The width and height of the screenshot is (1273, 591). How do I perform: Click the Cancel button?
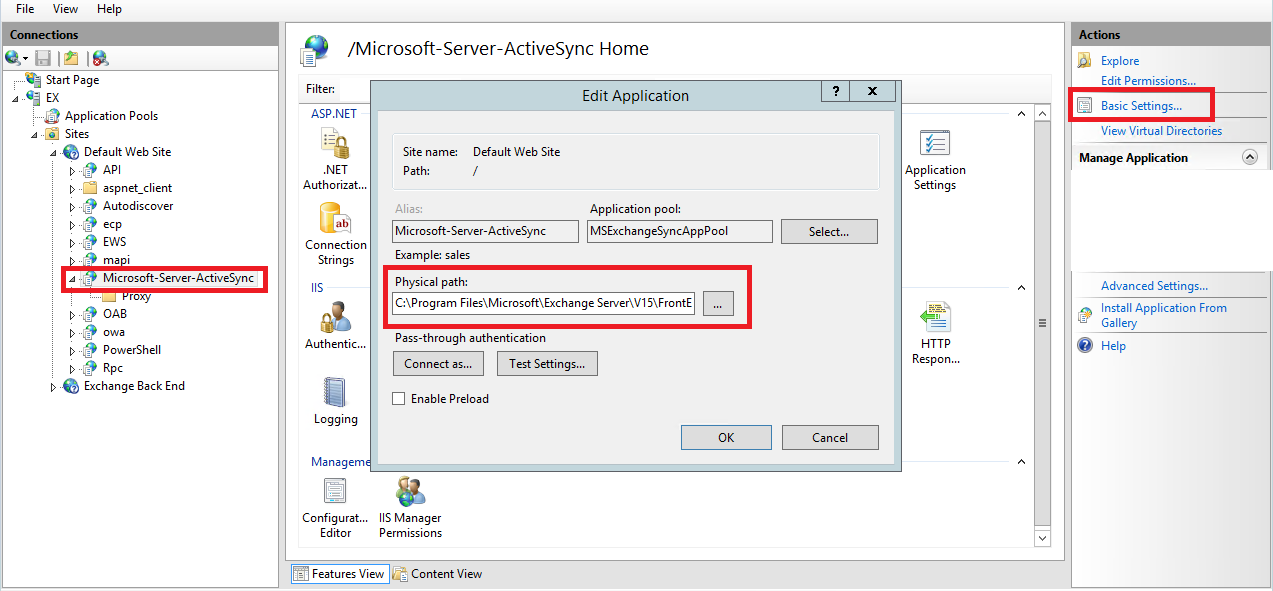pyautogui.click(x=830, y=437)
